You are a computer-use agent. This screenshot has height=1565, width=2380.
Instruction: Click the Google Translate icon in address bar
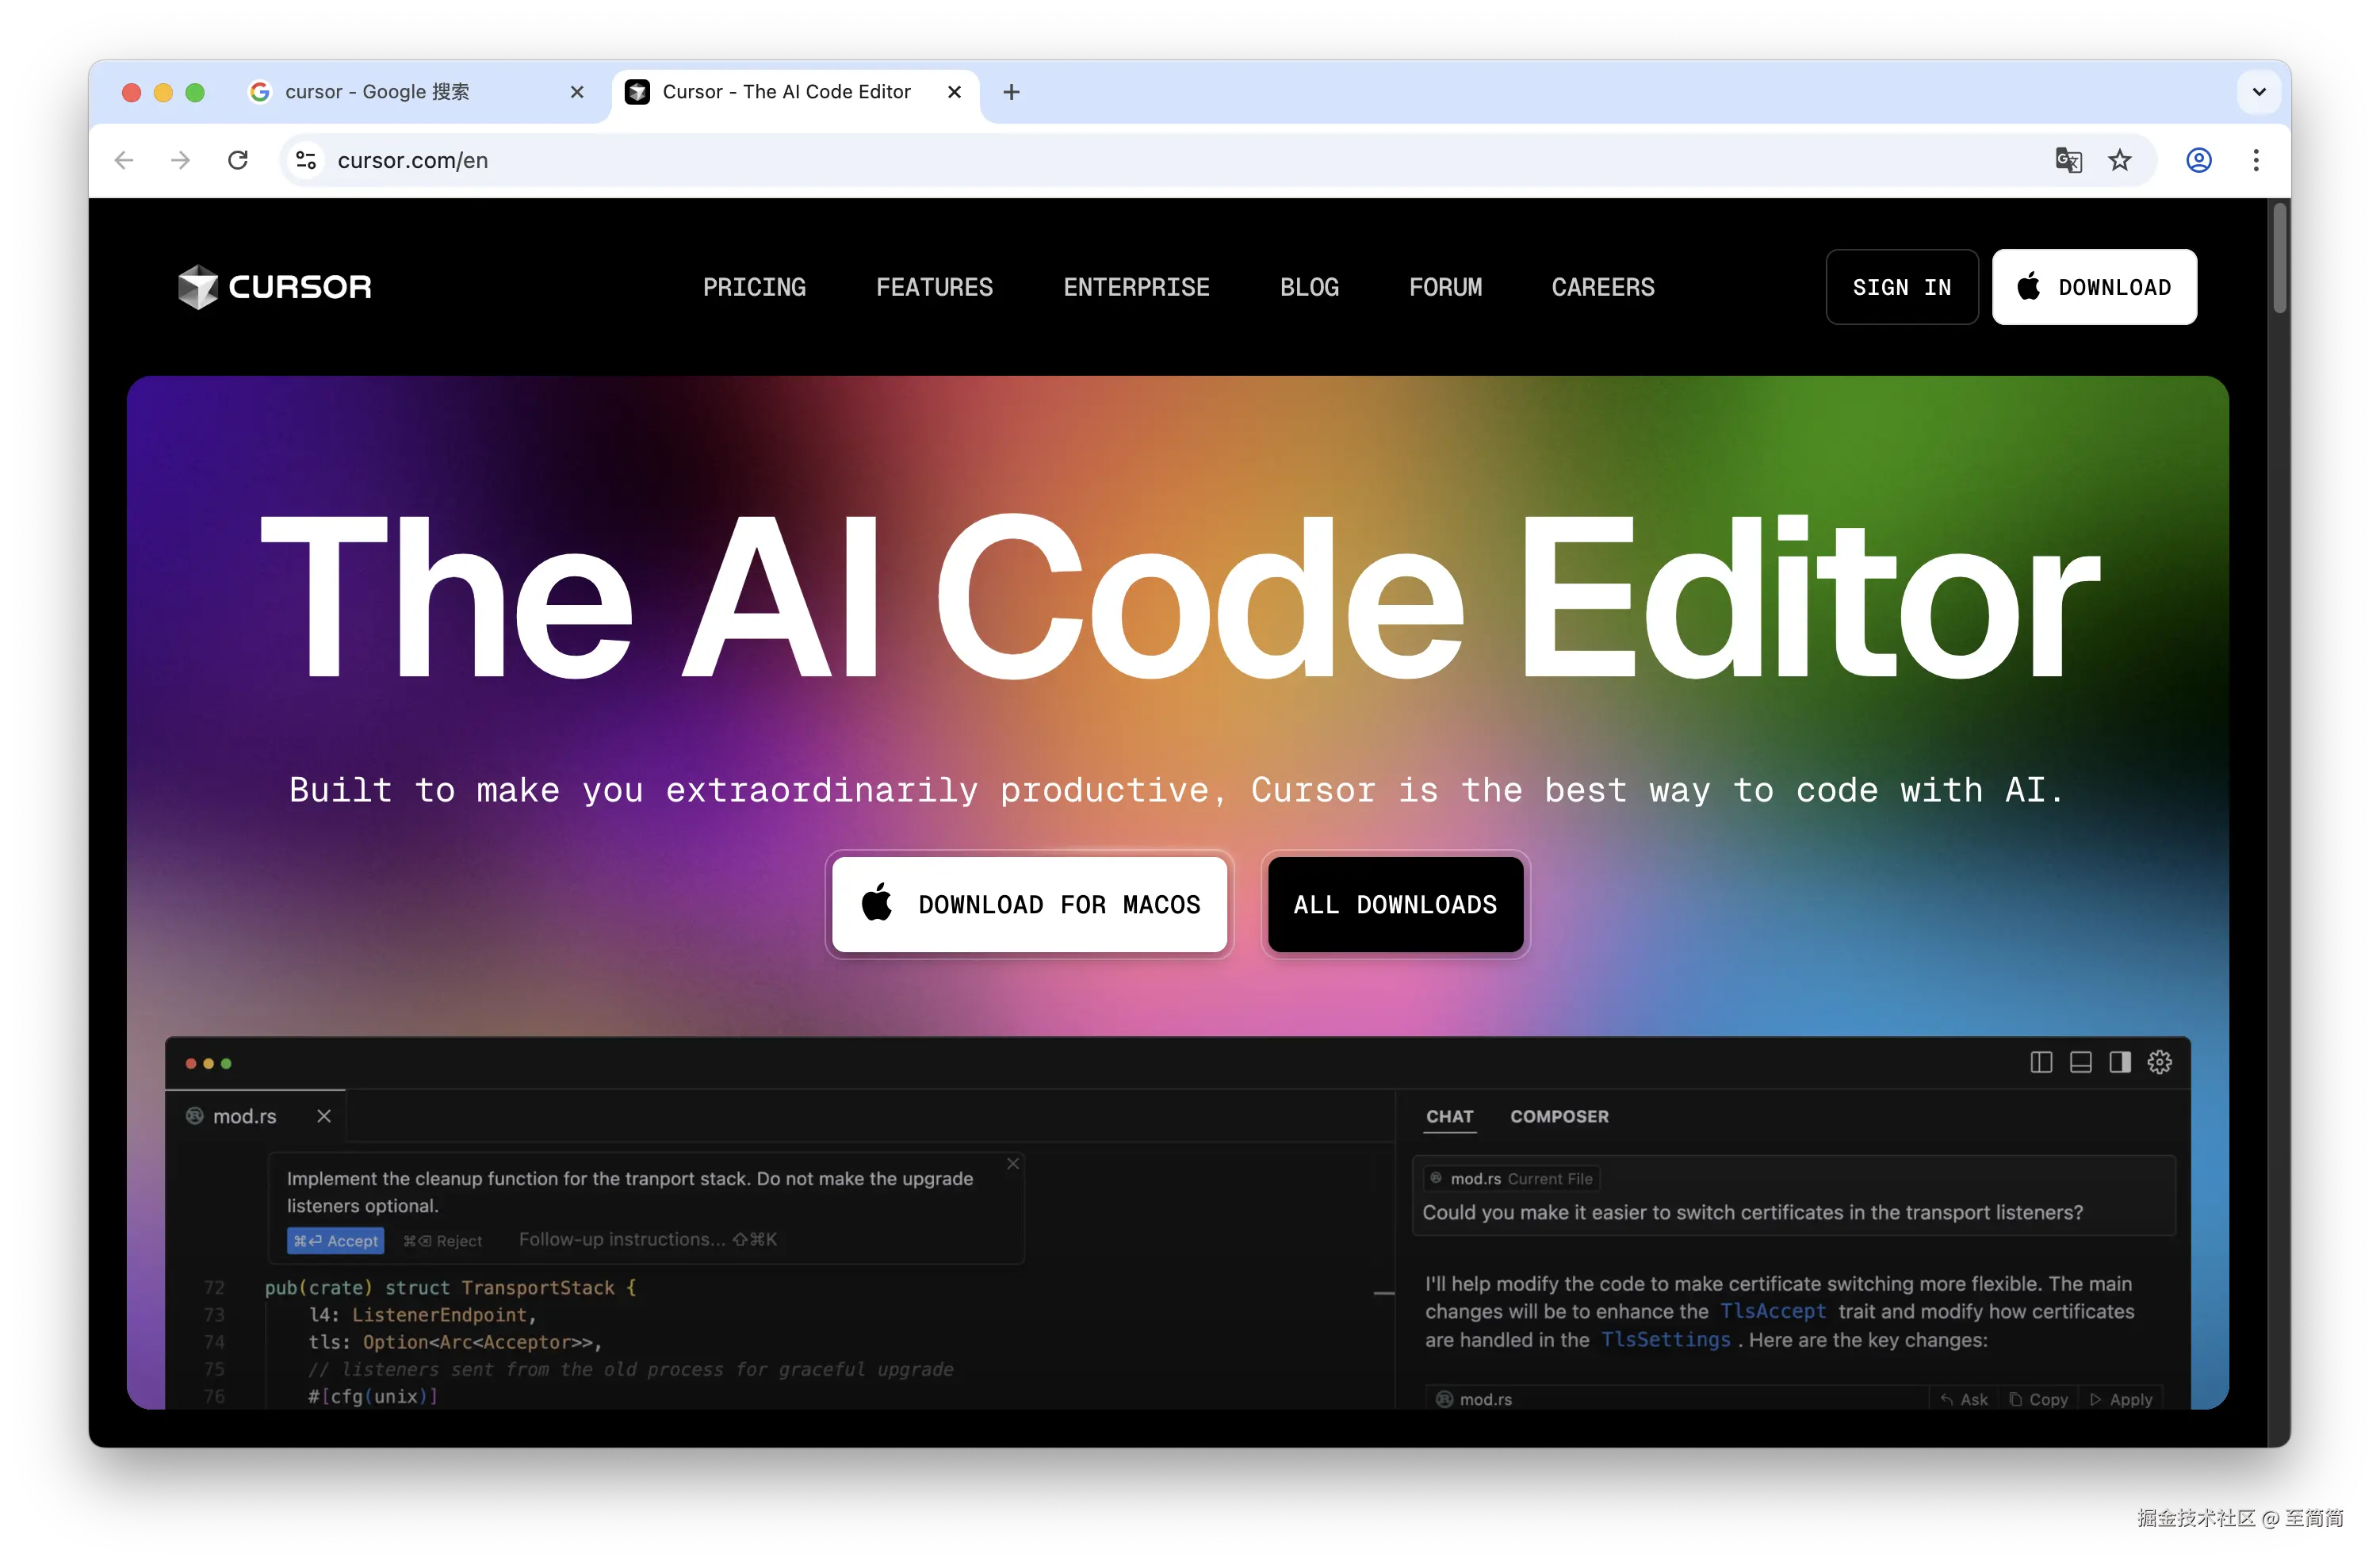(2068, 160)
